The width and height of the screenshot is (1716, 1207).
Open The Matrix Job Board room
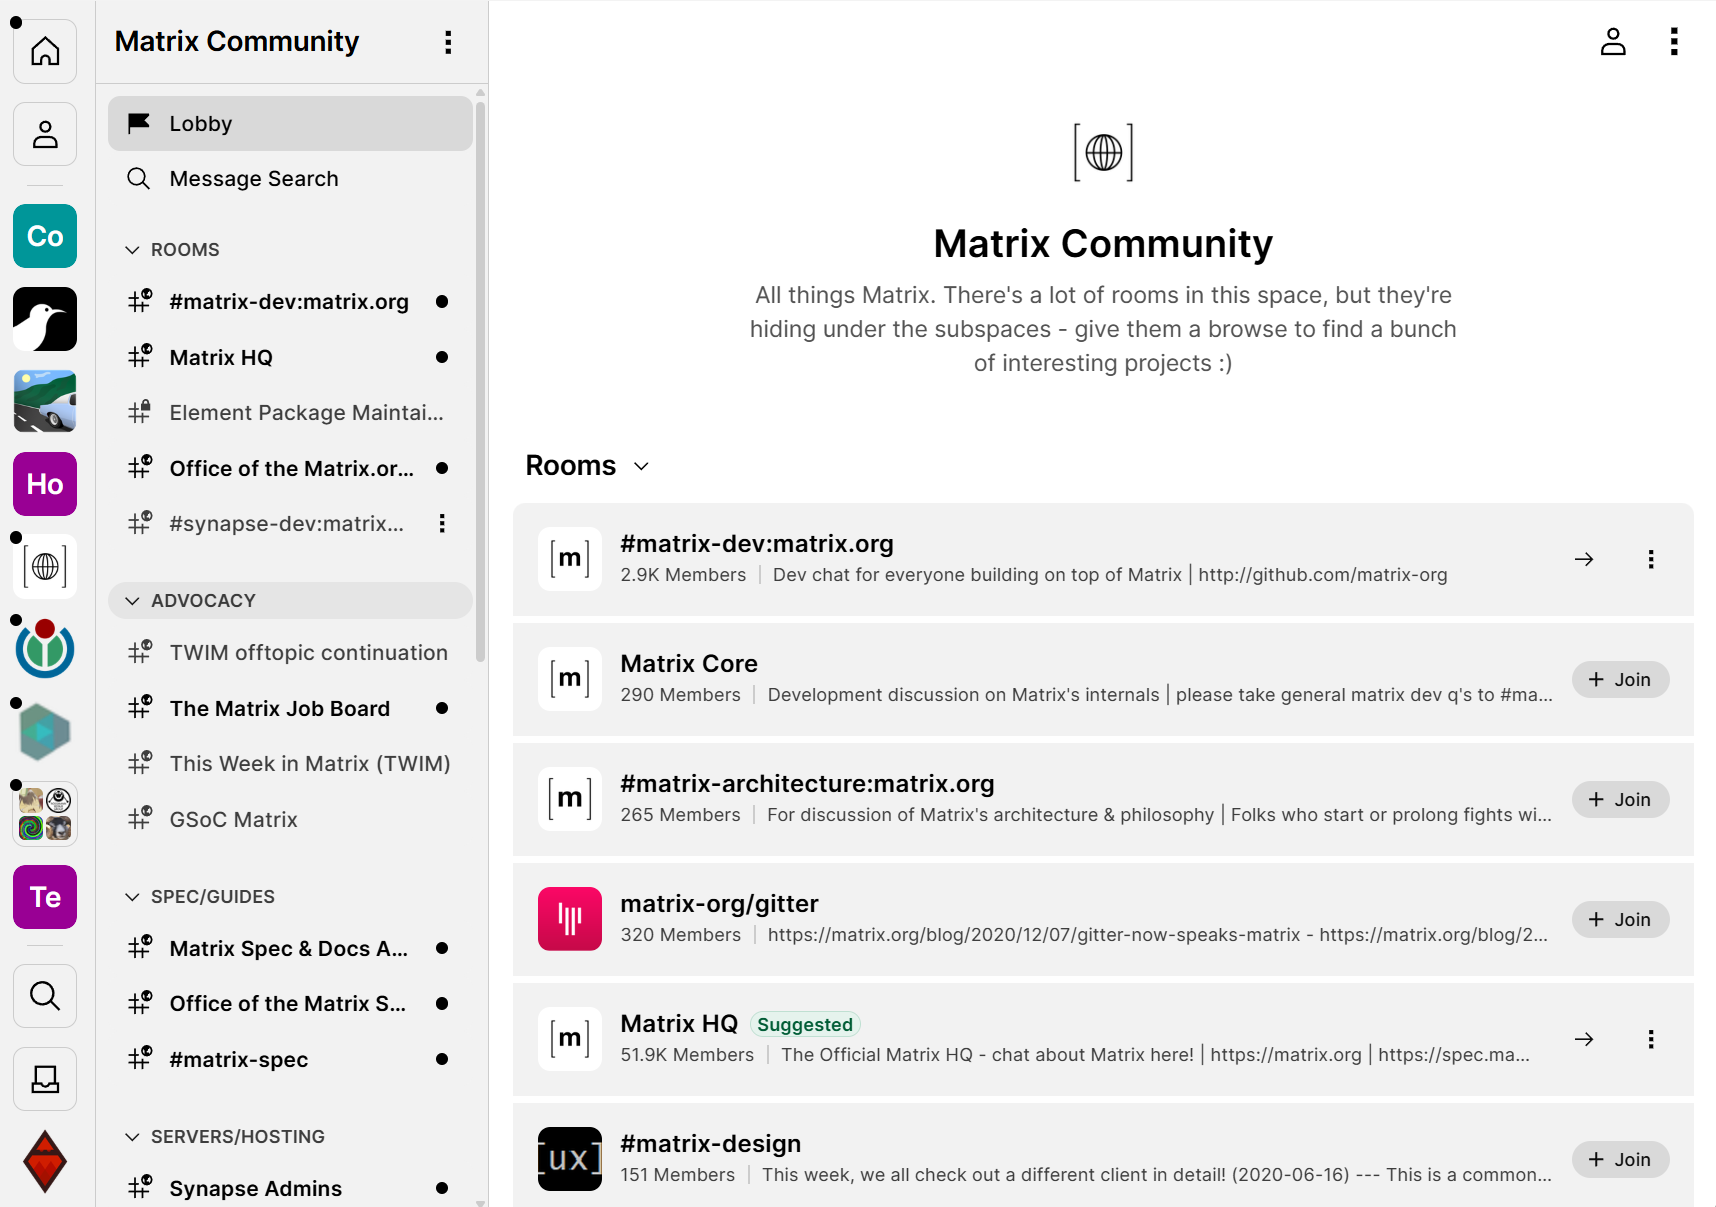pyautogui.click(x=280, y=709)
